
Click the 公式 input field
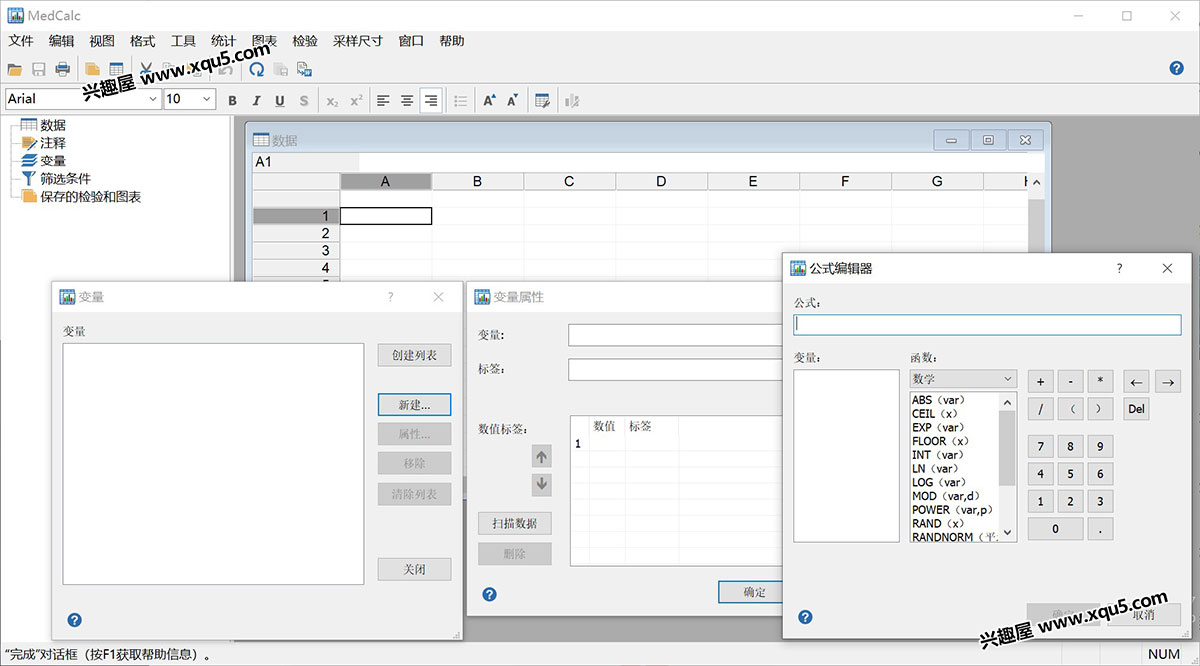click(x=987, y=325)
